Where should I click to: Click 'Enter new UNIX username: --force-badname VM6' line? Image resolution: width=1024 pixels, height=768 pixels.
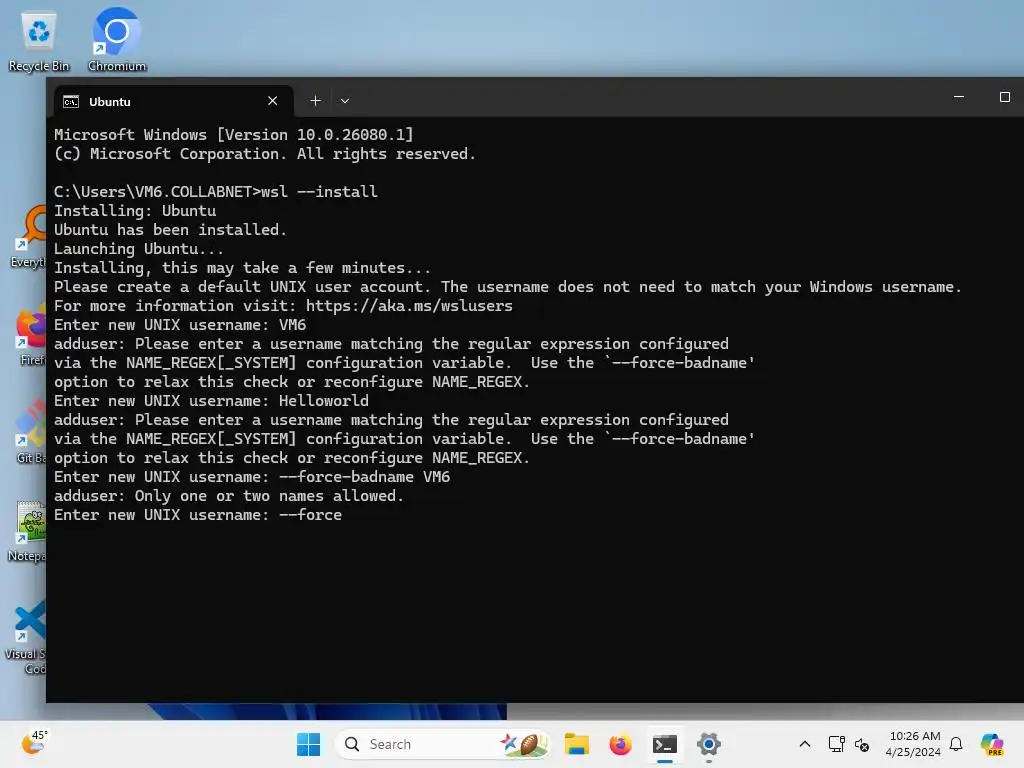[x=252, y=477]
